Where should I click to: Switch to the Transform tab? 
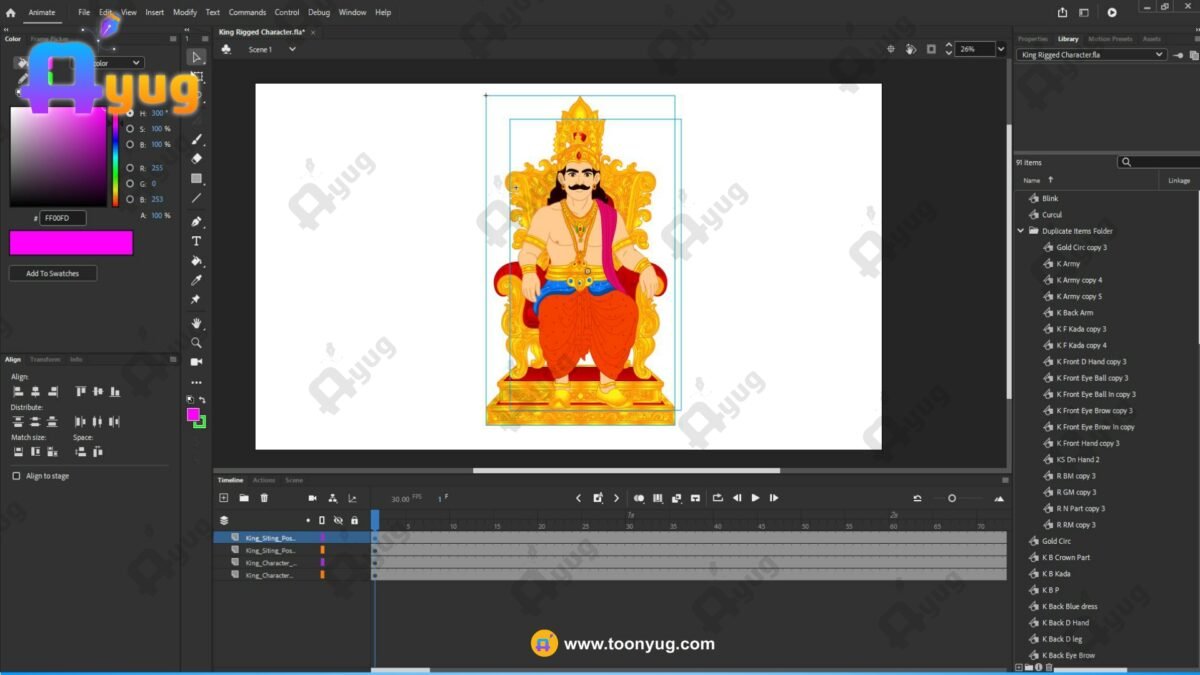45,359
